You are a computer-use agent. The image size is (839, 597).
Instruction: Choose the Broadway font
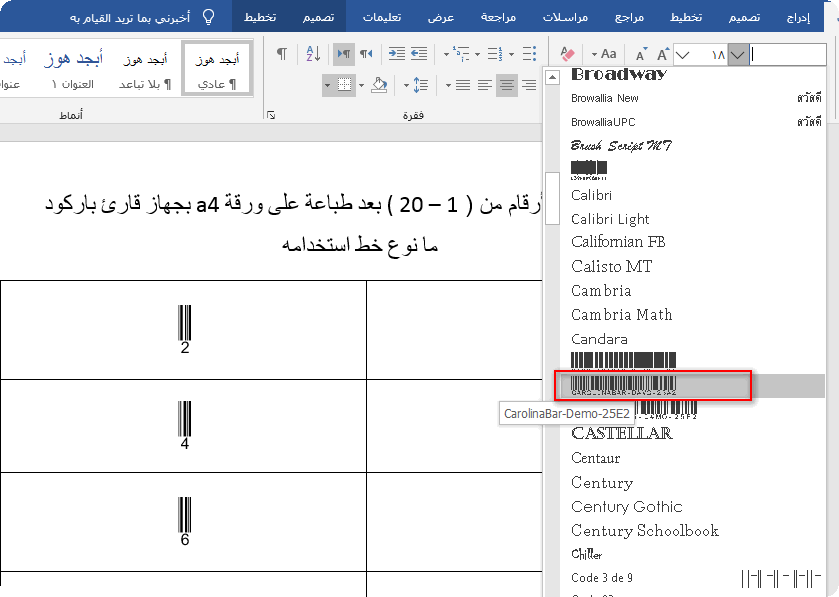coord(619,74)
